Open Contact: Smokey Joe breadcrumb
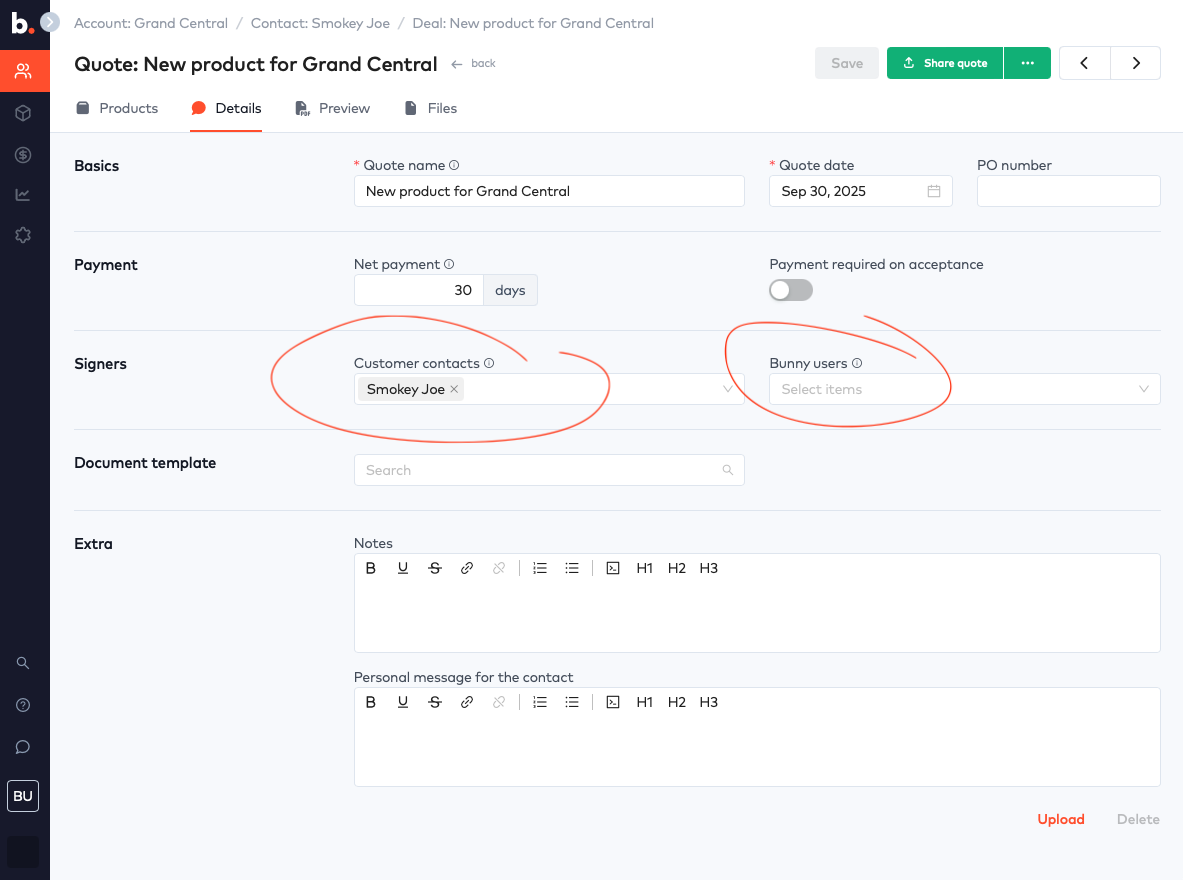The image size is (1183, 880). click(x=321, y=23)
